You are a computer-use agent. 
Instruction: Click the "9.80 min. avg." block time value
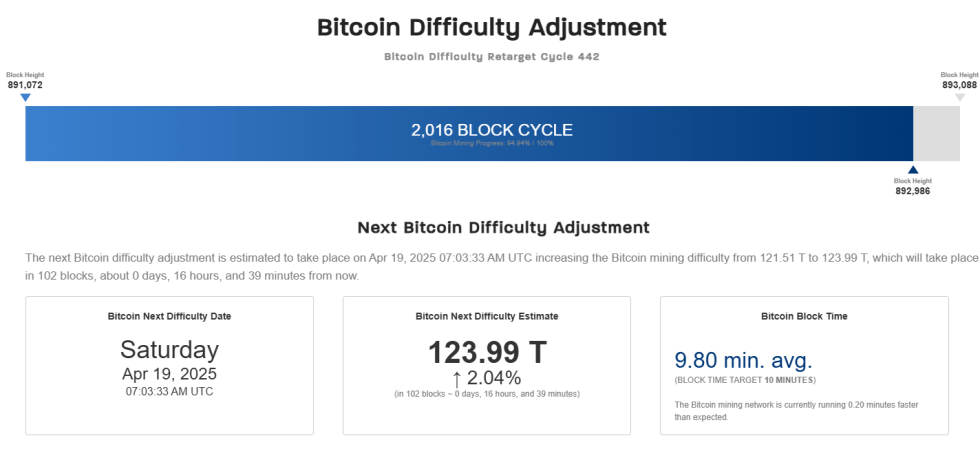click(x=743, y=360)
